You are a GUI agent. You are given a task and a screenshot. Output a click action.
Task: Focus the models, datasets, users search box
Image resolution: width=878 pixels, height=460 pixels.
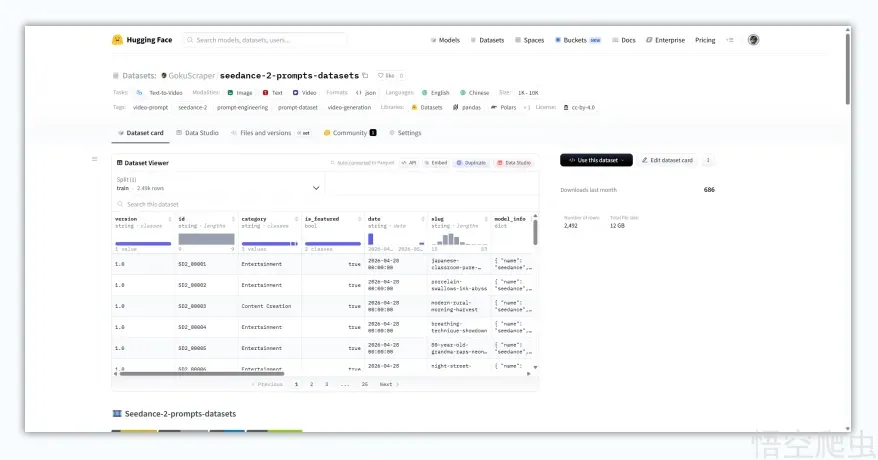(265, 40)
